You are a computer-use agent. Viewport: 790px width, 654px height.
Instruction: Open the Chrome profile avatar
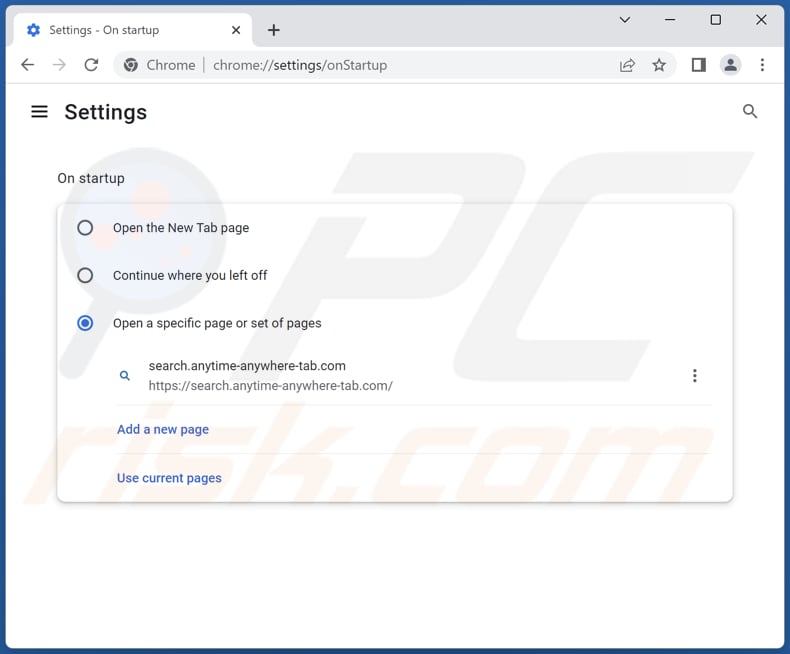click(731, 65)
